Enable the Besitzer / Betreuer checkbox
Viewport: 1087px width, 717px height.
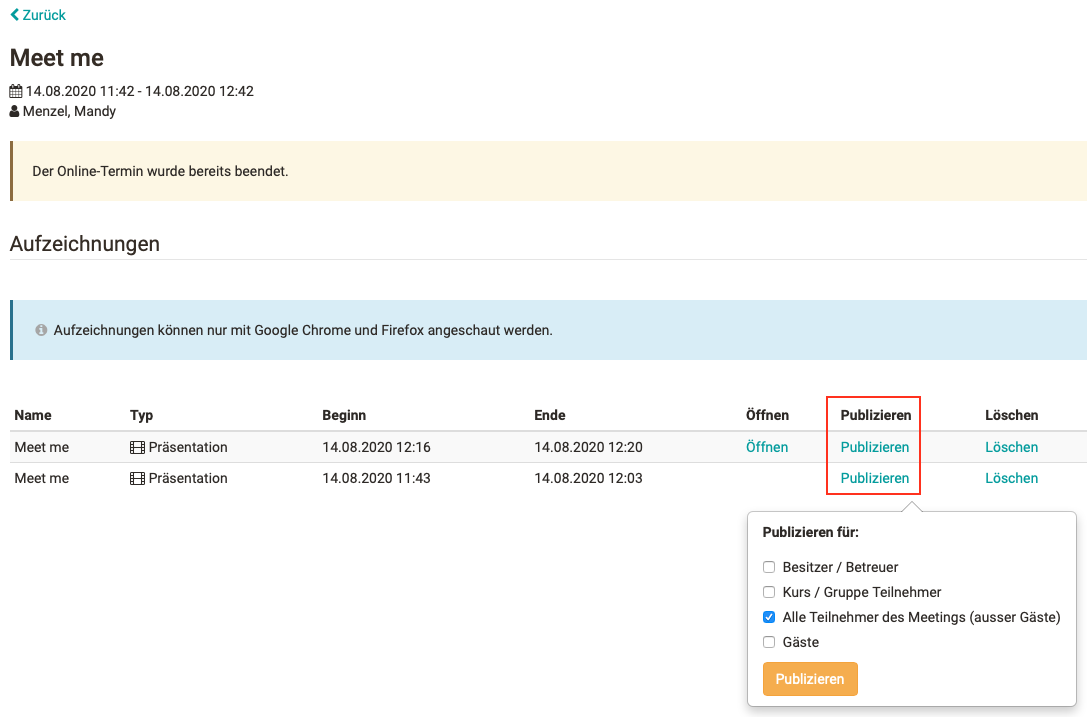(769, 567)
